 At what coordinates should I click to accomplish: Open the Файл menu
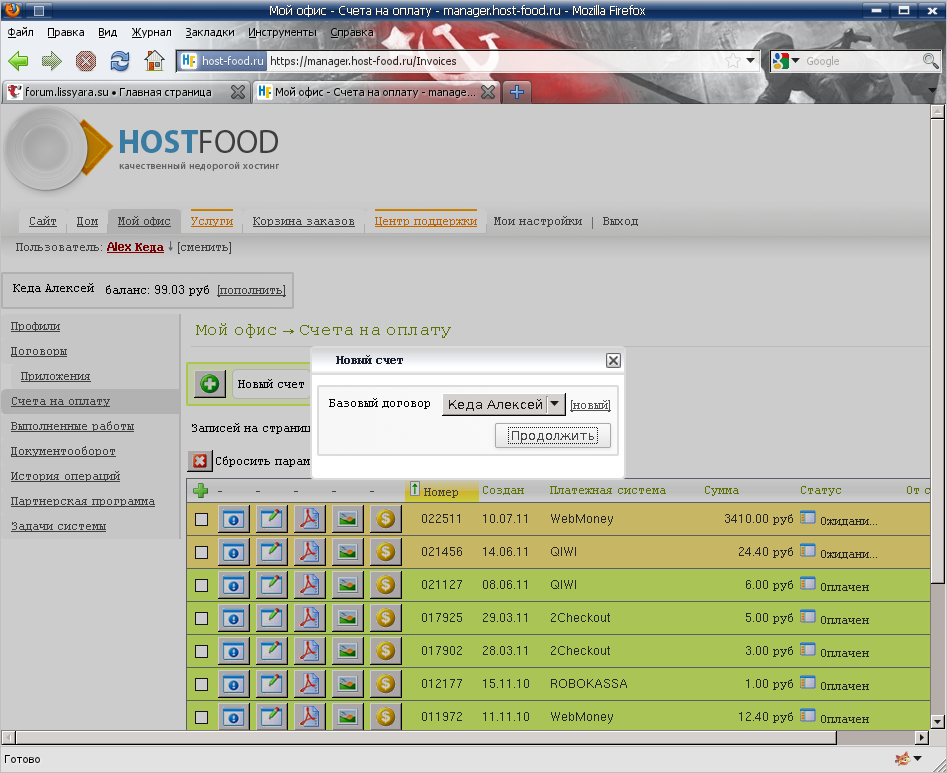pyautogui.click(x=21, y=32)
